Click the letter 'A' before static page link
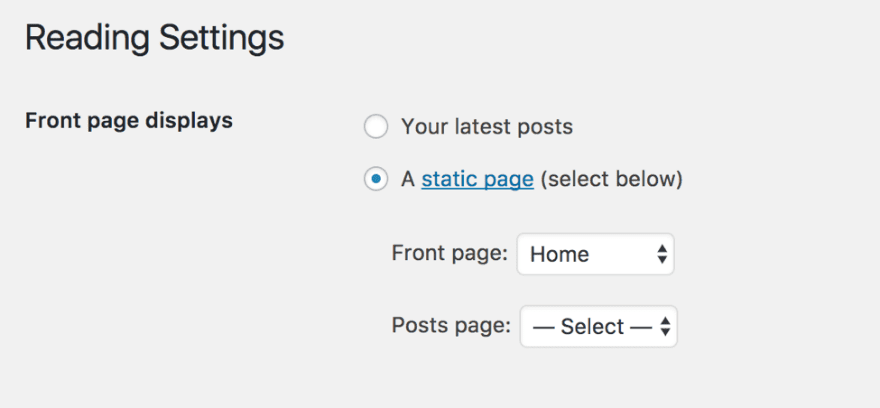This screenshot has height=408, width=880. (408, 180)
